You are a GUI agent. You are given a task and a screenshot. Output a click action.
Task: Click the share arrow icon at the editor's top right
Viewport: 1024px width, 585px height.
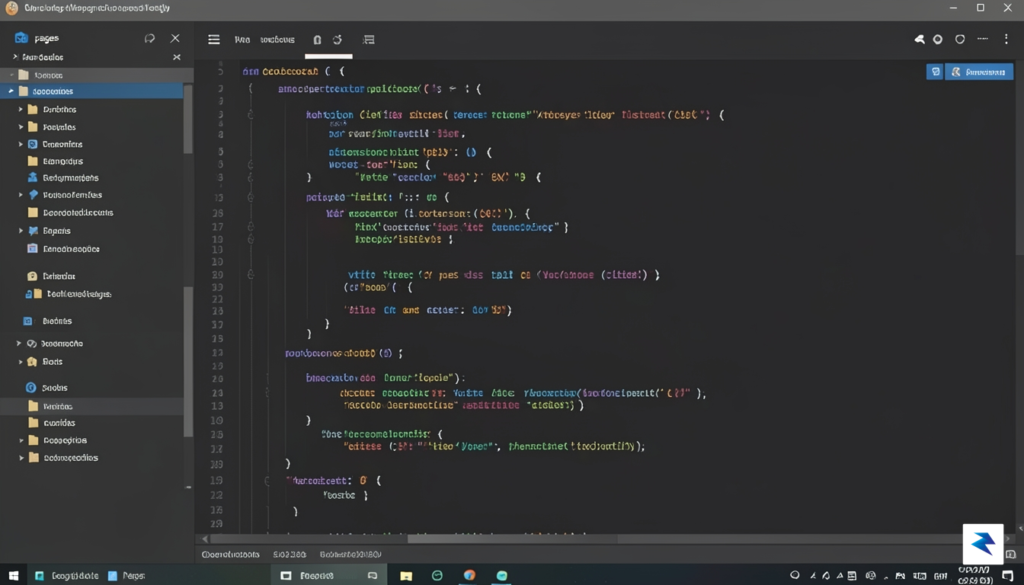(920, 40)
